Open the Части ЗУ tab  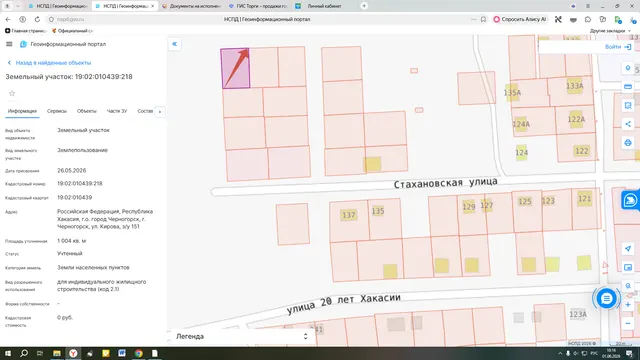(x=117, y=111)
